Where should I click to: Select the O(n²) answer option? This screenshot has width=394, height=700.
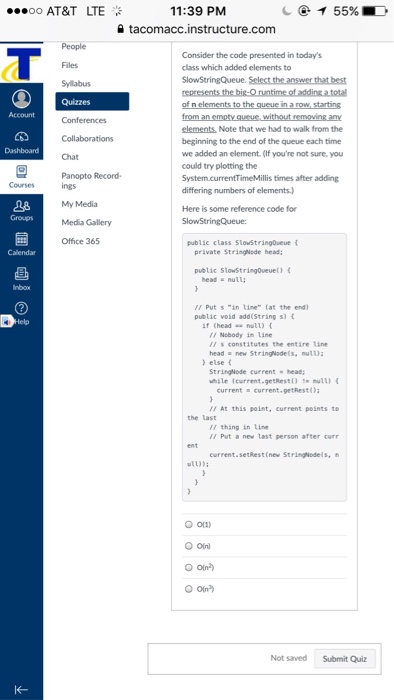pos(189,567)
